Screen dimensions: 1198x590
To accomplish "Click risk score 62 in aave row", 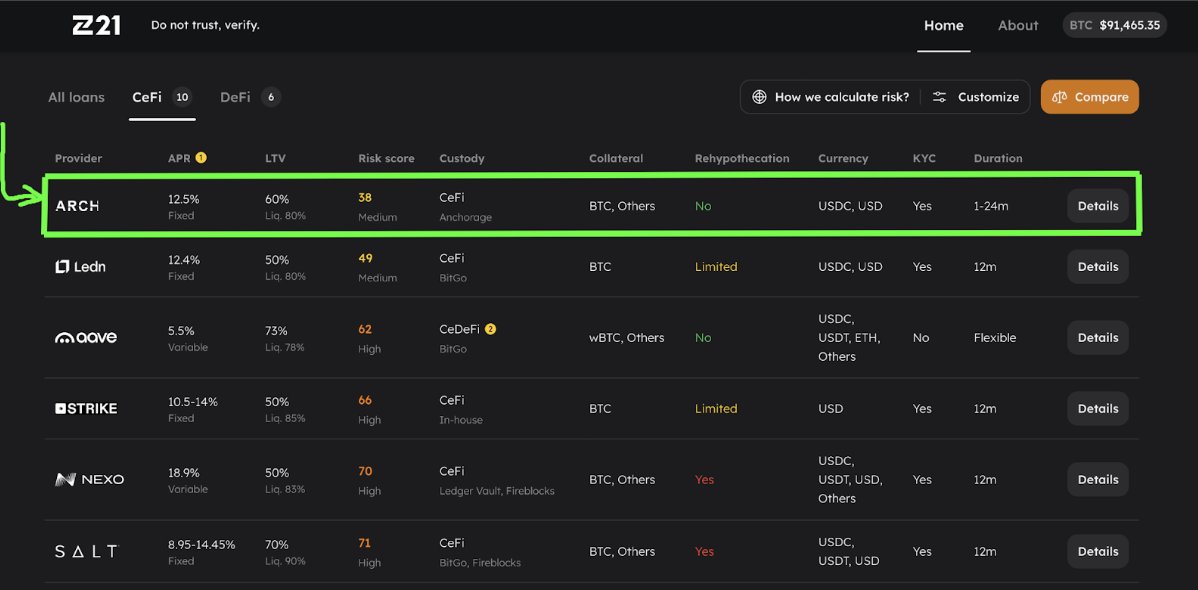I will coord(365,329).
